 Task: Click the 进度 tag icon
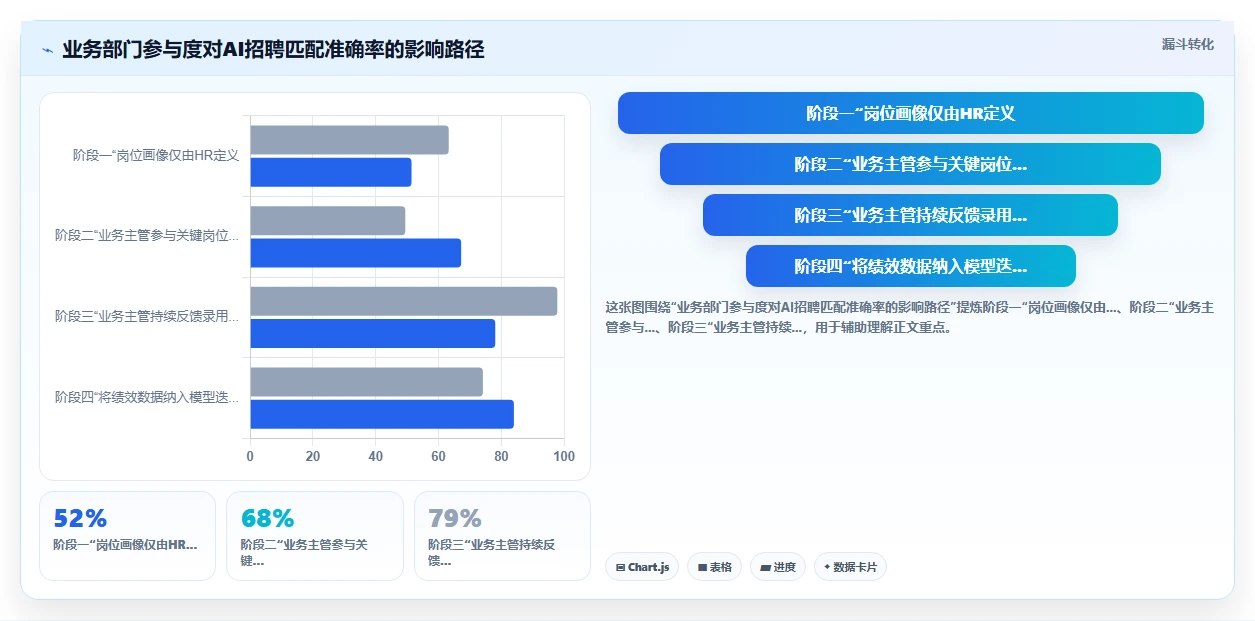point(765,567)
